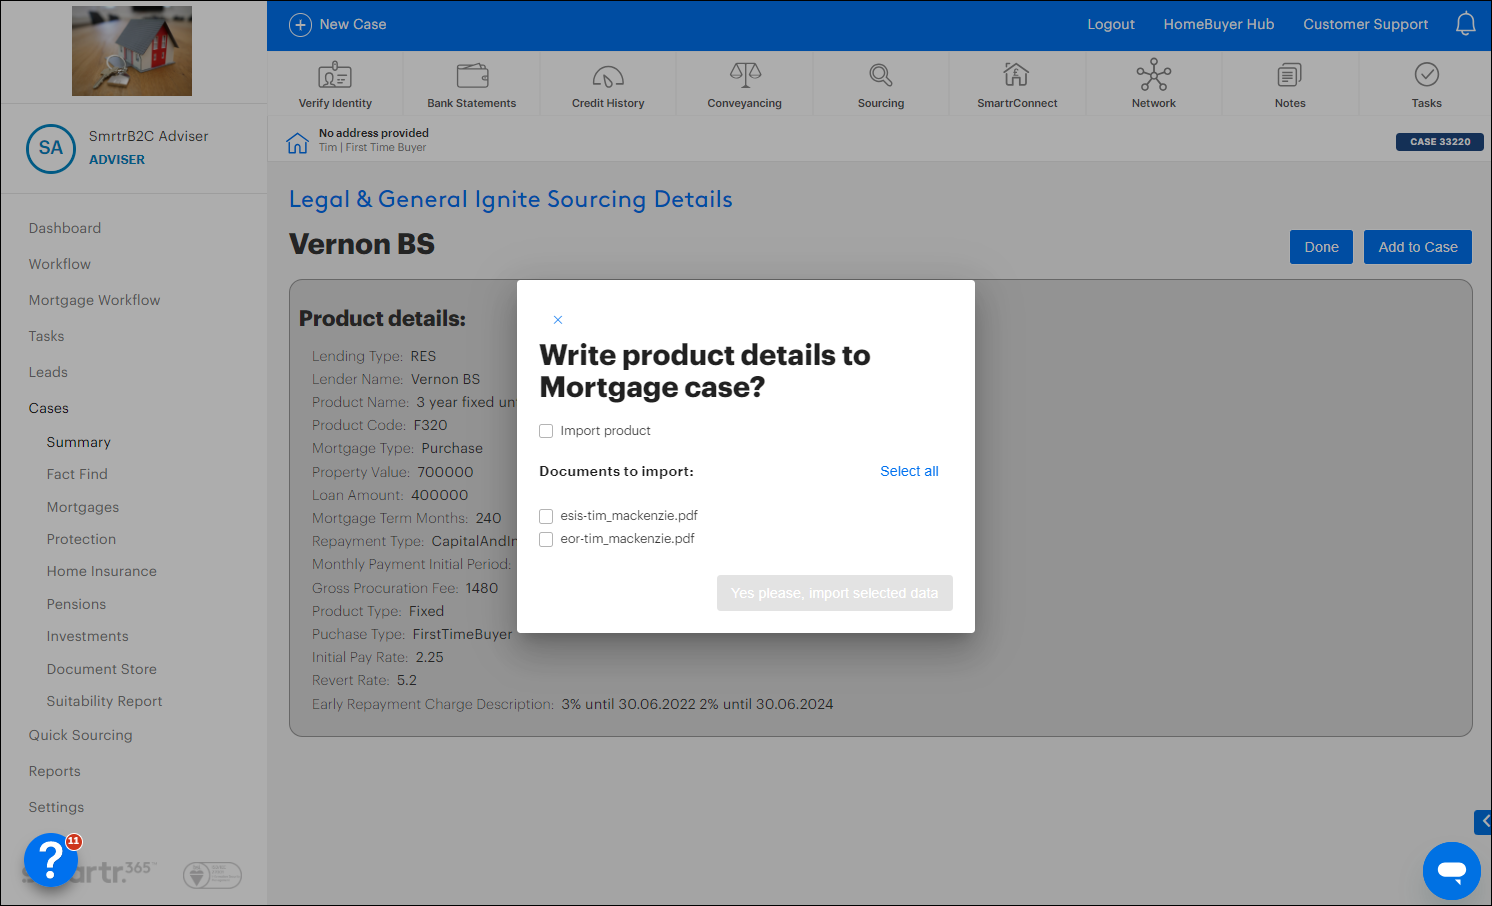Open Mortgages submenu item

83,507
